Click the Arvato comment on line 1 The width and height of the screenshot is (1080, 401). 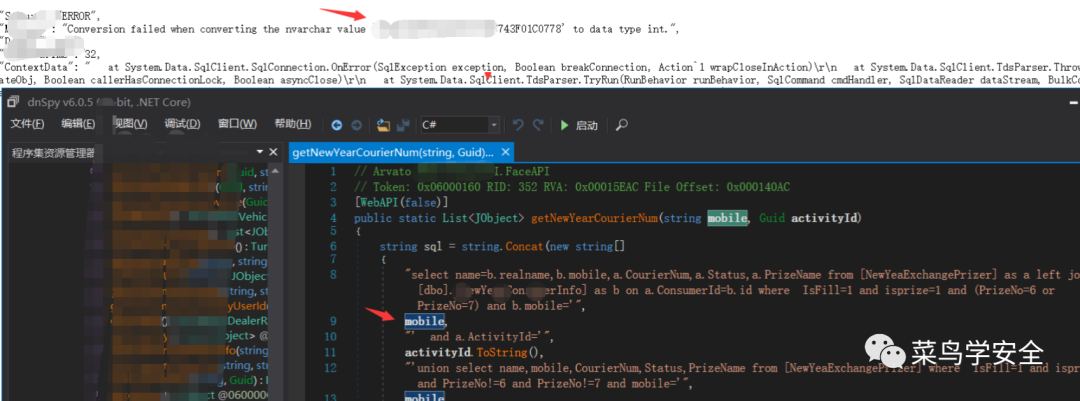click(451, 172)
